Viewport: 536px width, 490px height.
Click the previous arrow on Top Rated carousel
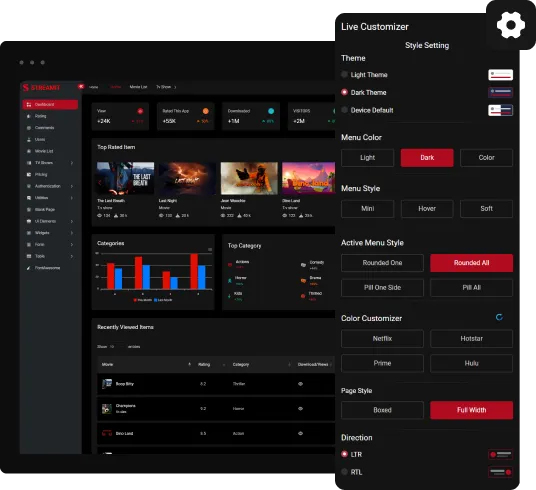pos(99,182)
